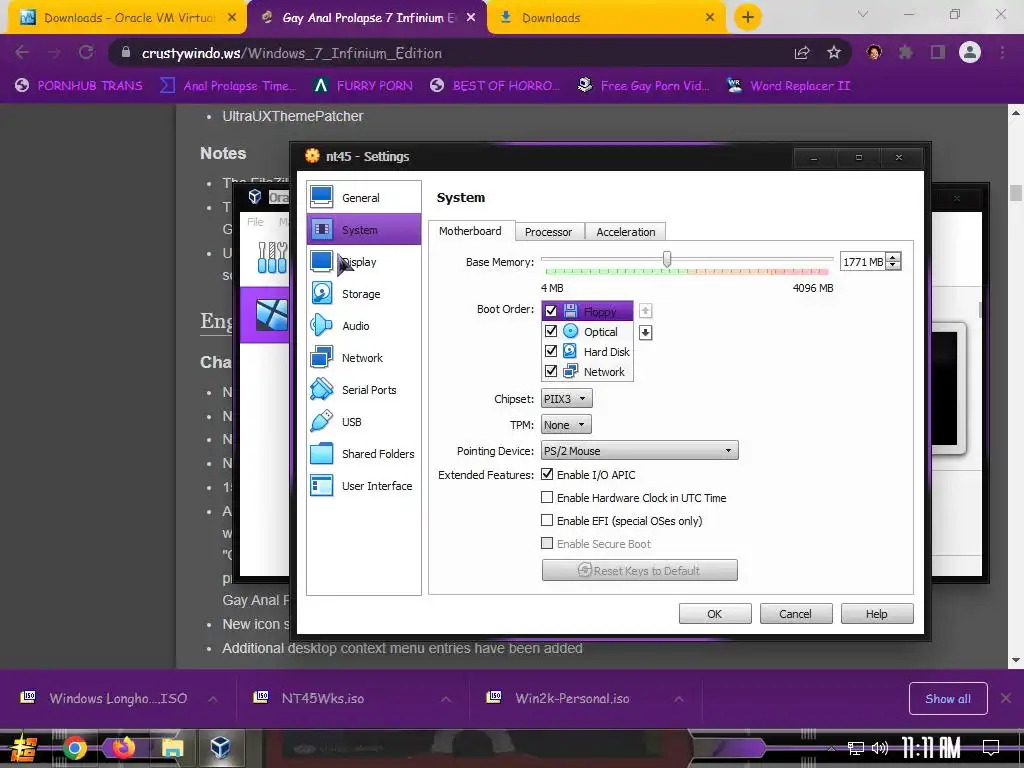Move selected boot device down arrow
Viewport: 1024px width, 768px height.
click(645, 332)
